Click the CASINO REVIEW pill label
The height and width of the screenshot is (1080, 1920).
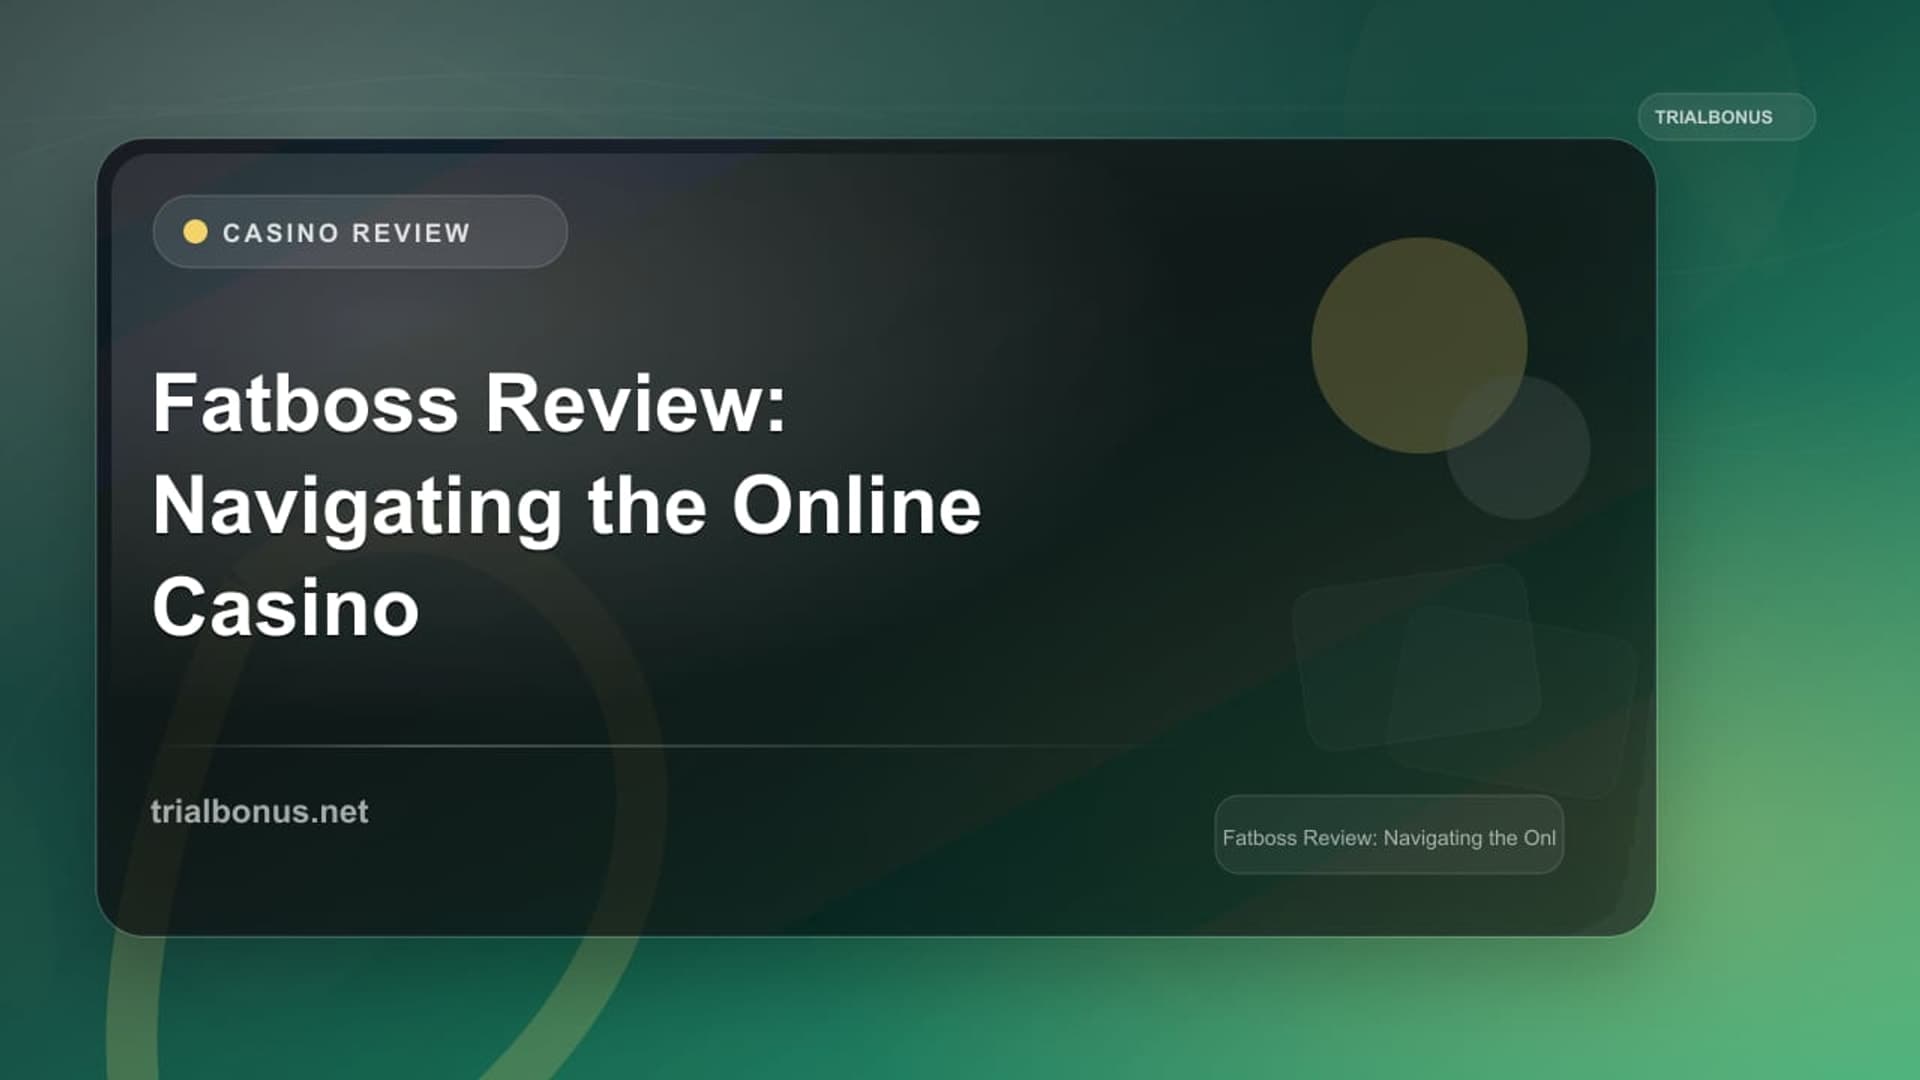coord(360,232)
